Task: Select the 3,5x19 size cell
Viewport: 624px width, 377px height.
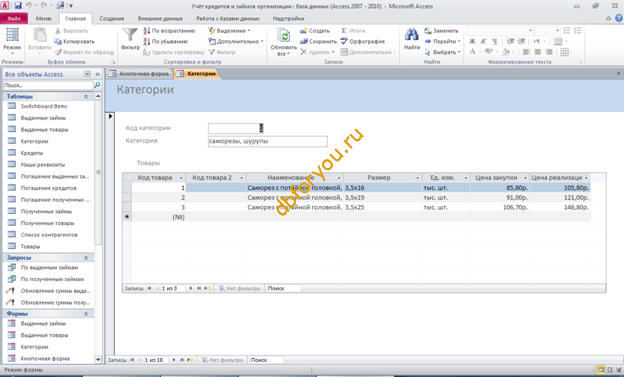Action: click(x=382, y=197)
